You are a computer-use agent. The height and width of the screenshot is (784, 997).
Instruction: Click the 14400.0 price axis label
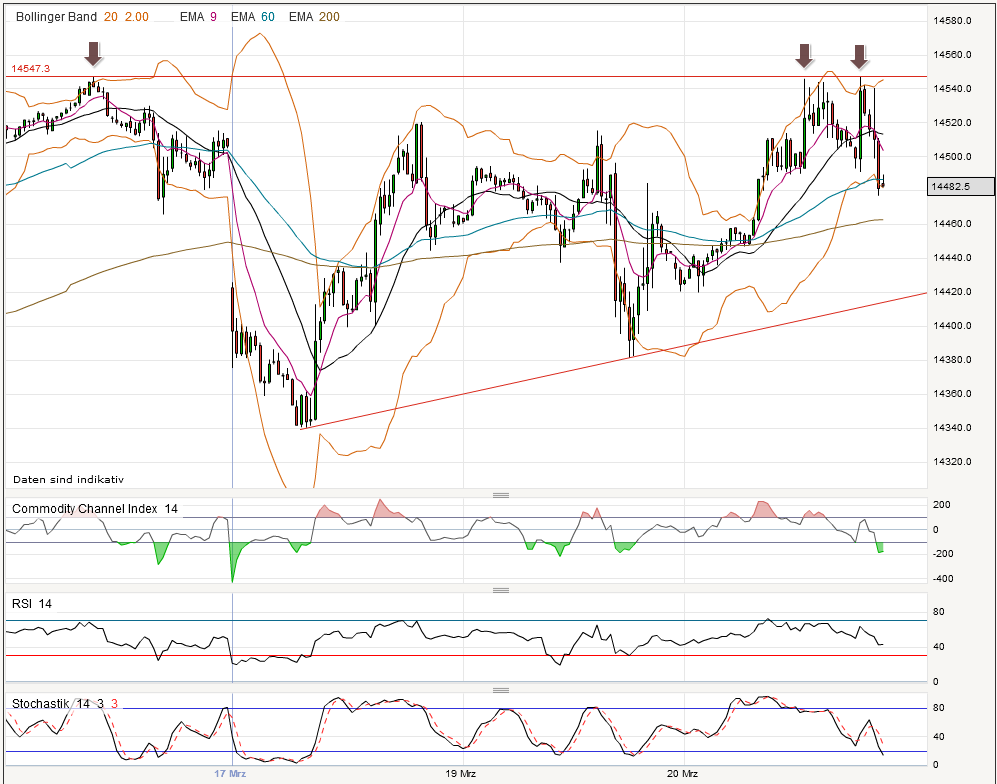[x=952, y=326]
